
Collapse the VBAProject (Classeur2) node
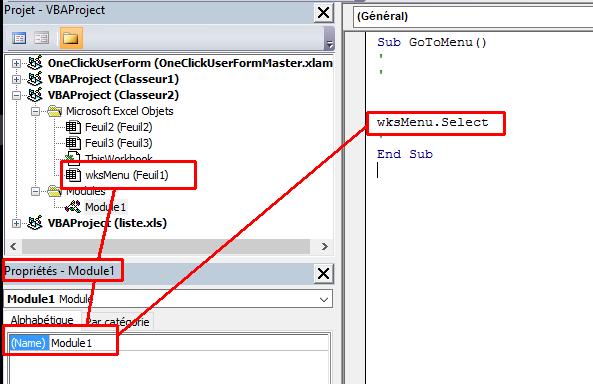(x=16, y=95)
